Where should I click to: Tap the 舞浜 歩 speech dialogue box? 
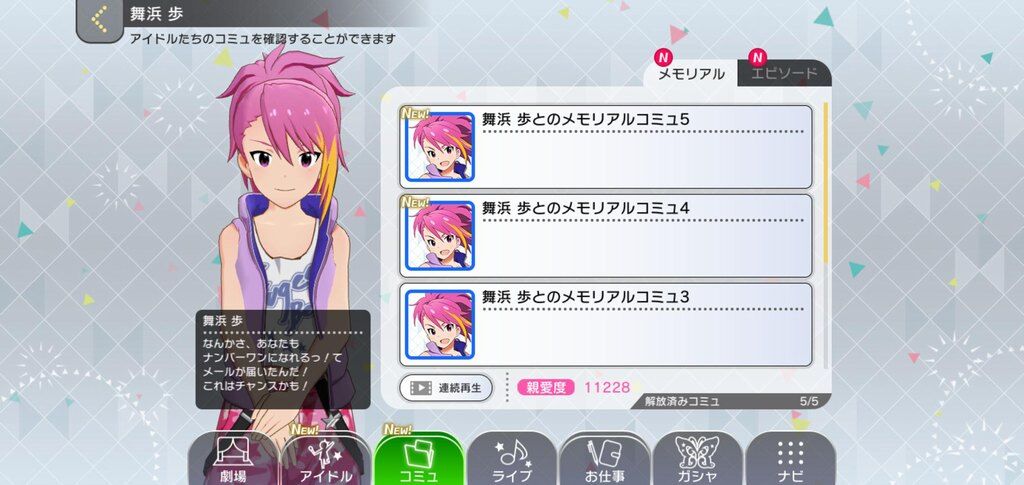(283, 359)
